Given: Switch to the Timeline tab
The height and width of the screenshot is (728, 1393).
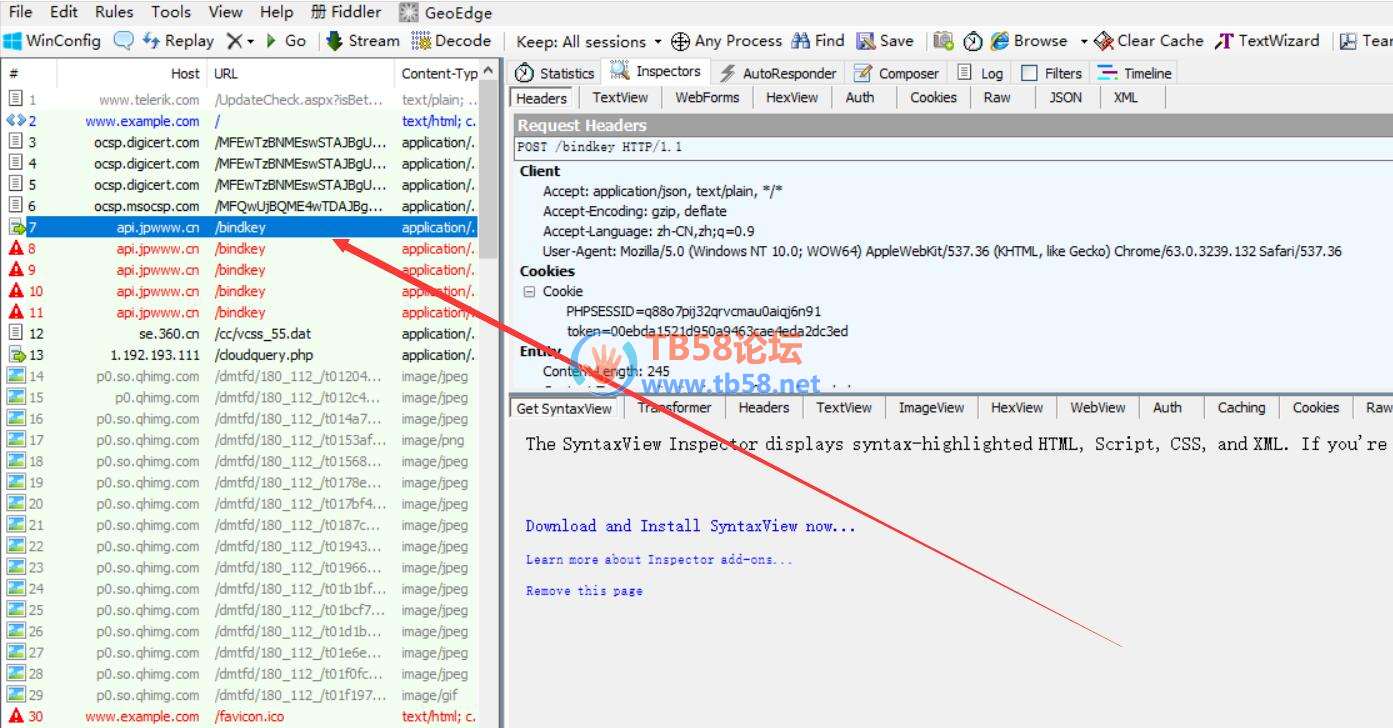Looking at the screenshot, I should (x=1134, y=73).
